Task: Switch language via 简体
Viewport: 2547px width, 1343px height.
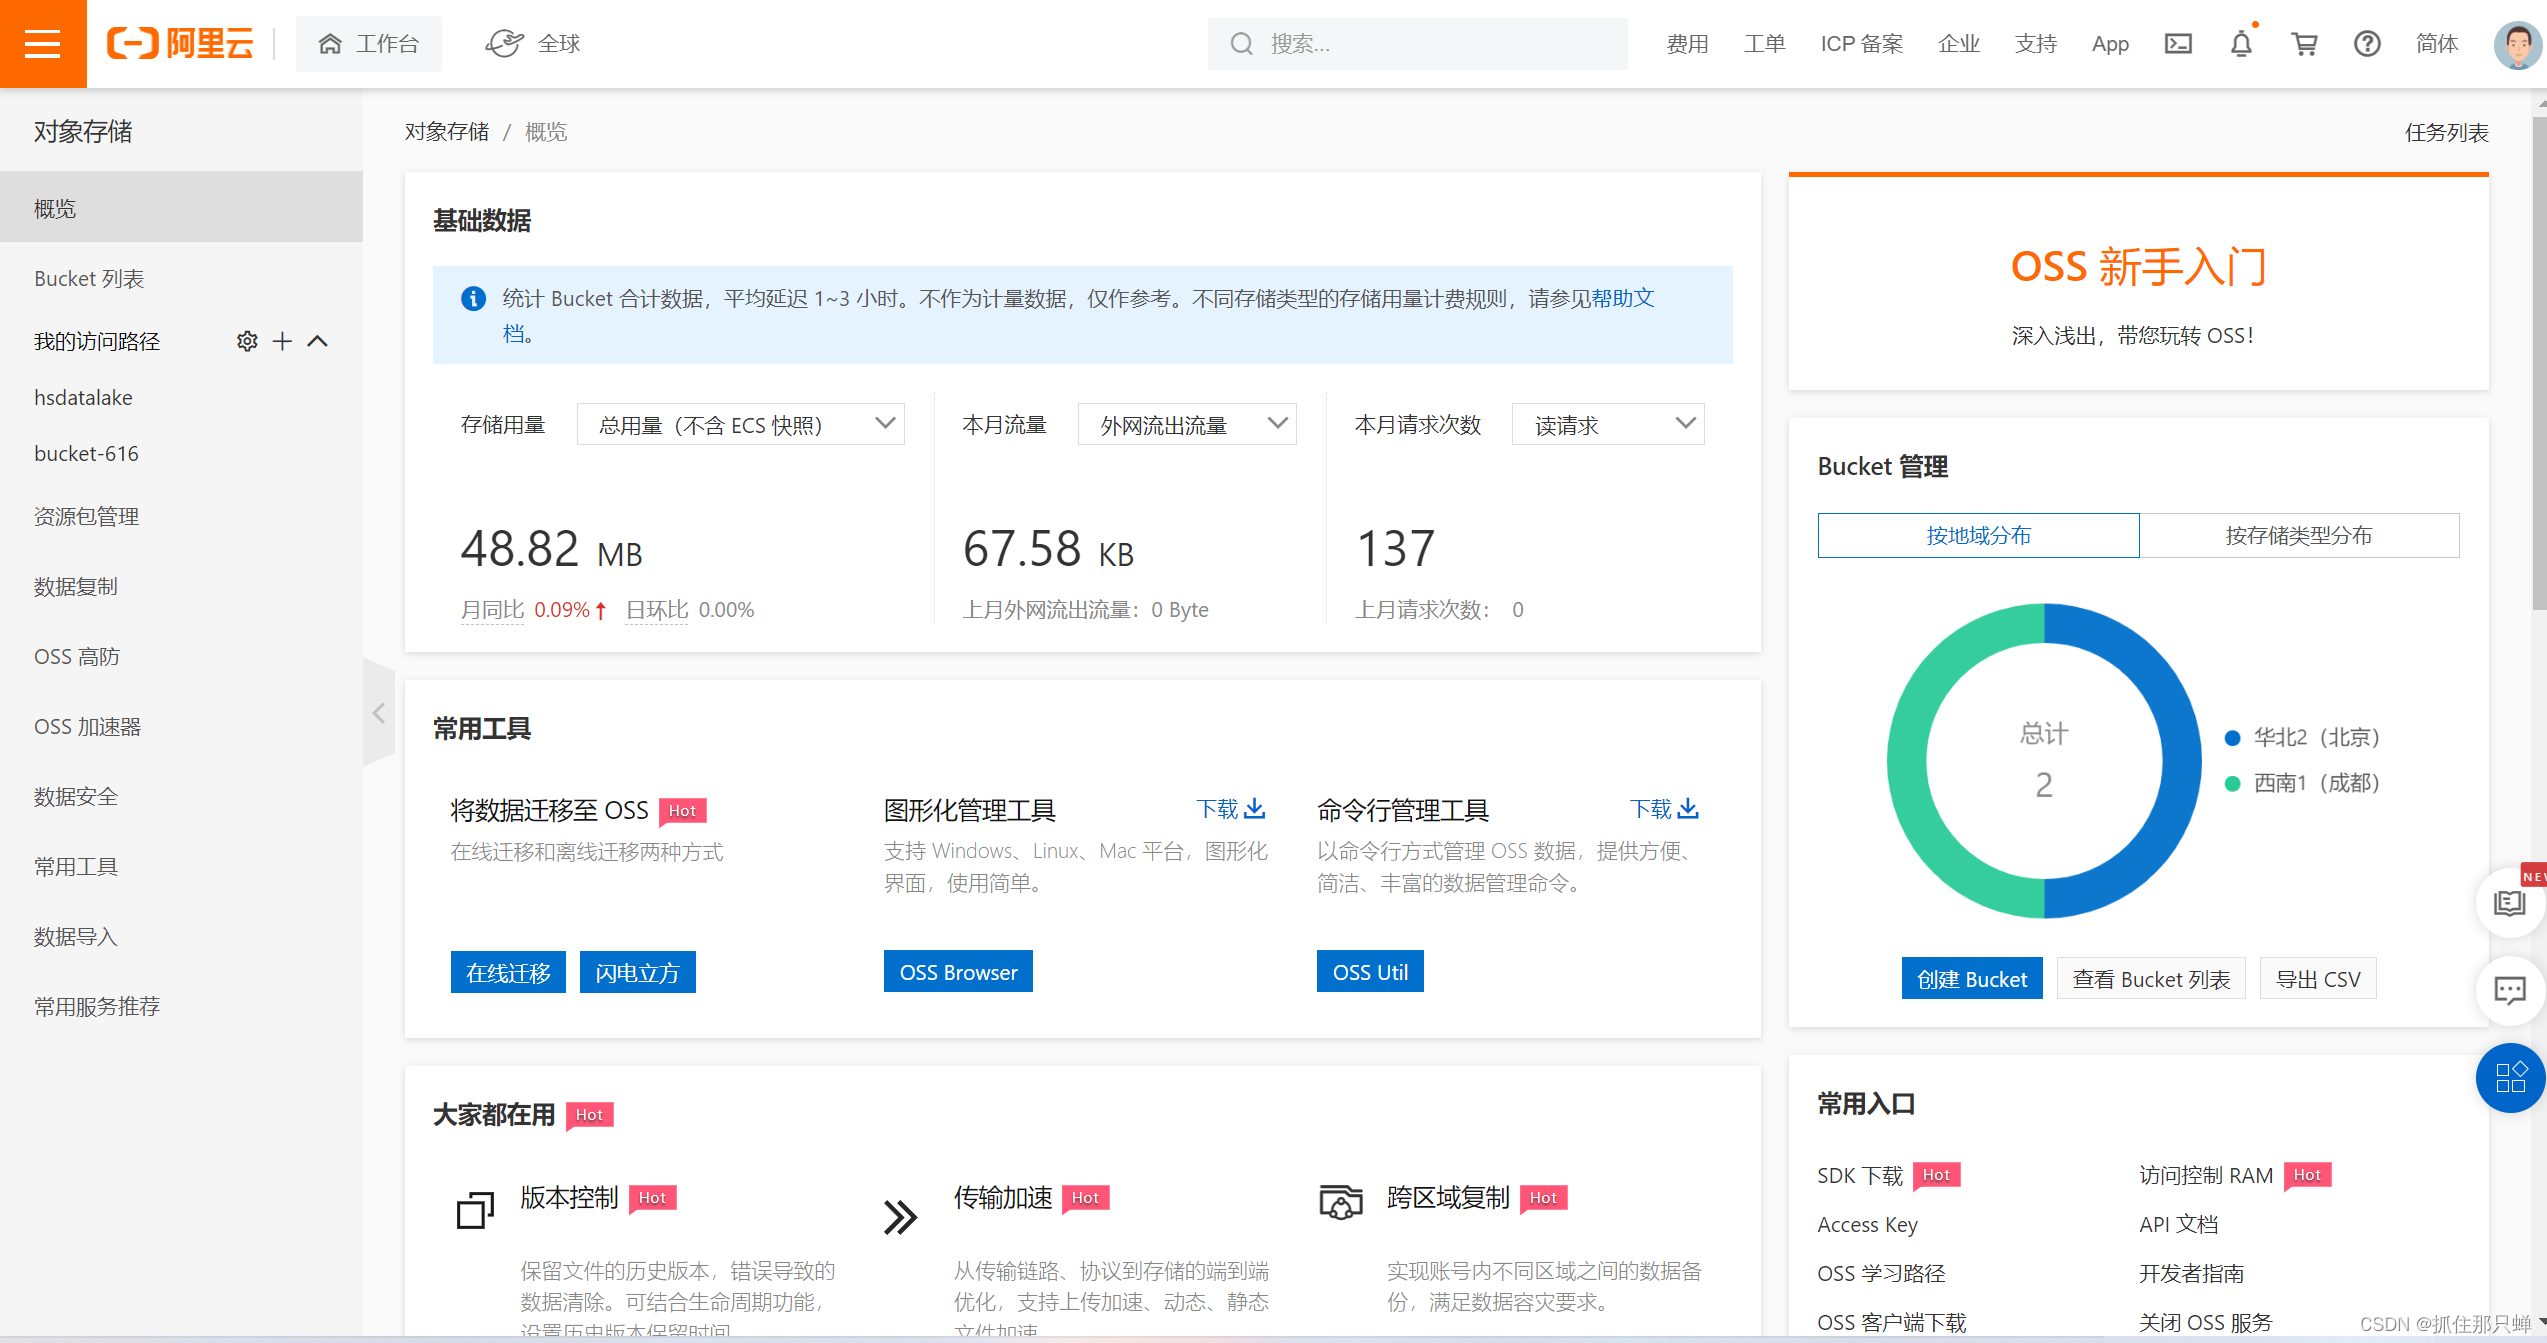Action: 2436,44
